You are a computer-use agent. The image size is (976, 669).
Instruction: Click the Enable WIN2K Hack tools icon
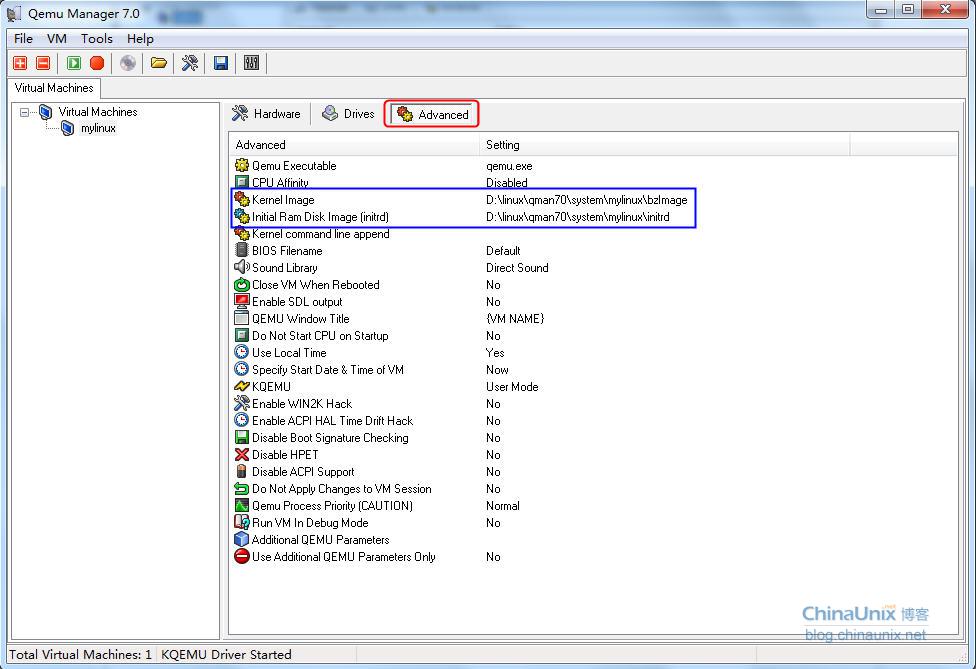point(242,403)
